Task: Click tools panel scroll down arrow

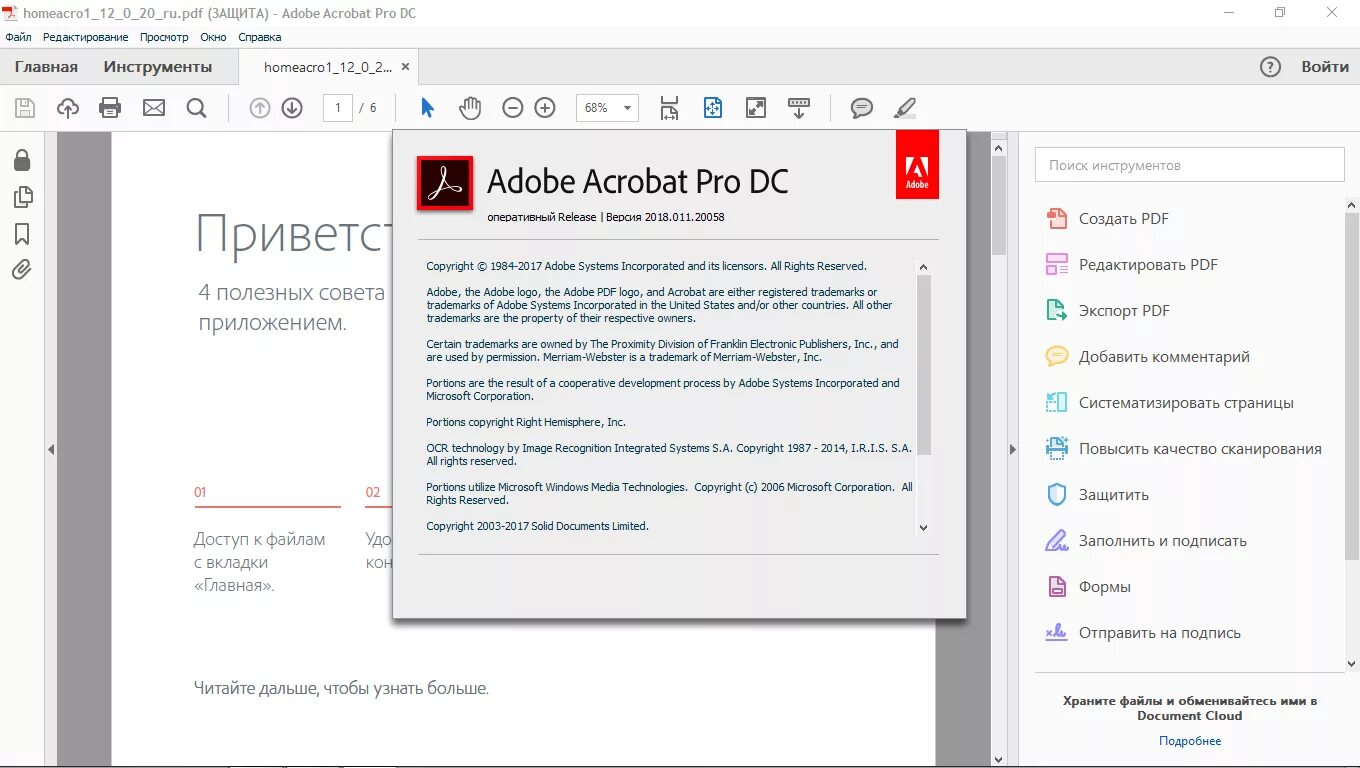Action: [x=1352, y=663]
